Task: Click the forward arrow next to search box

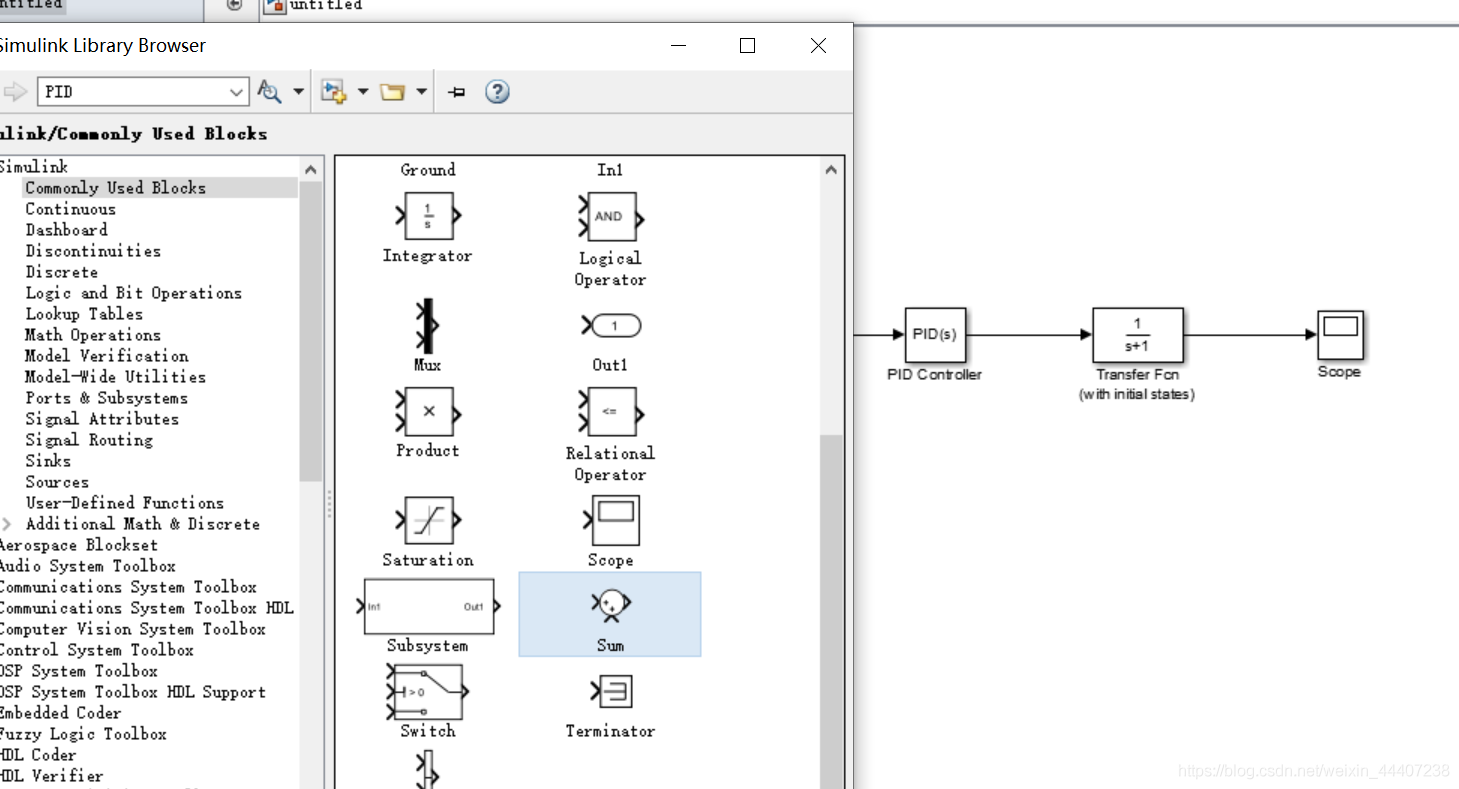Action: click(x=15, y=92)
